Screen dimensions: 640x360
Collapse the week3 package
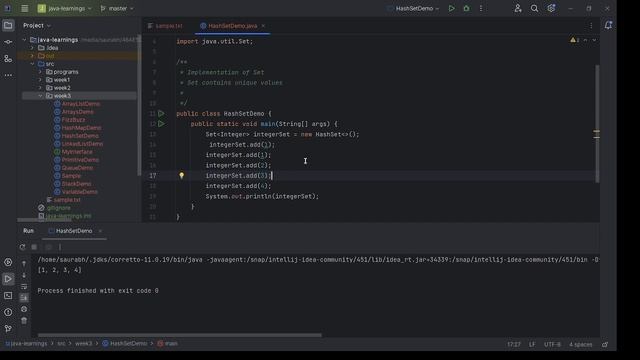[40, 96]
